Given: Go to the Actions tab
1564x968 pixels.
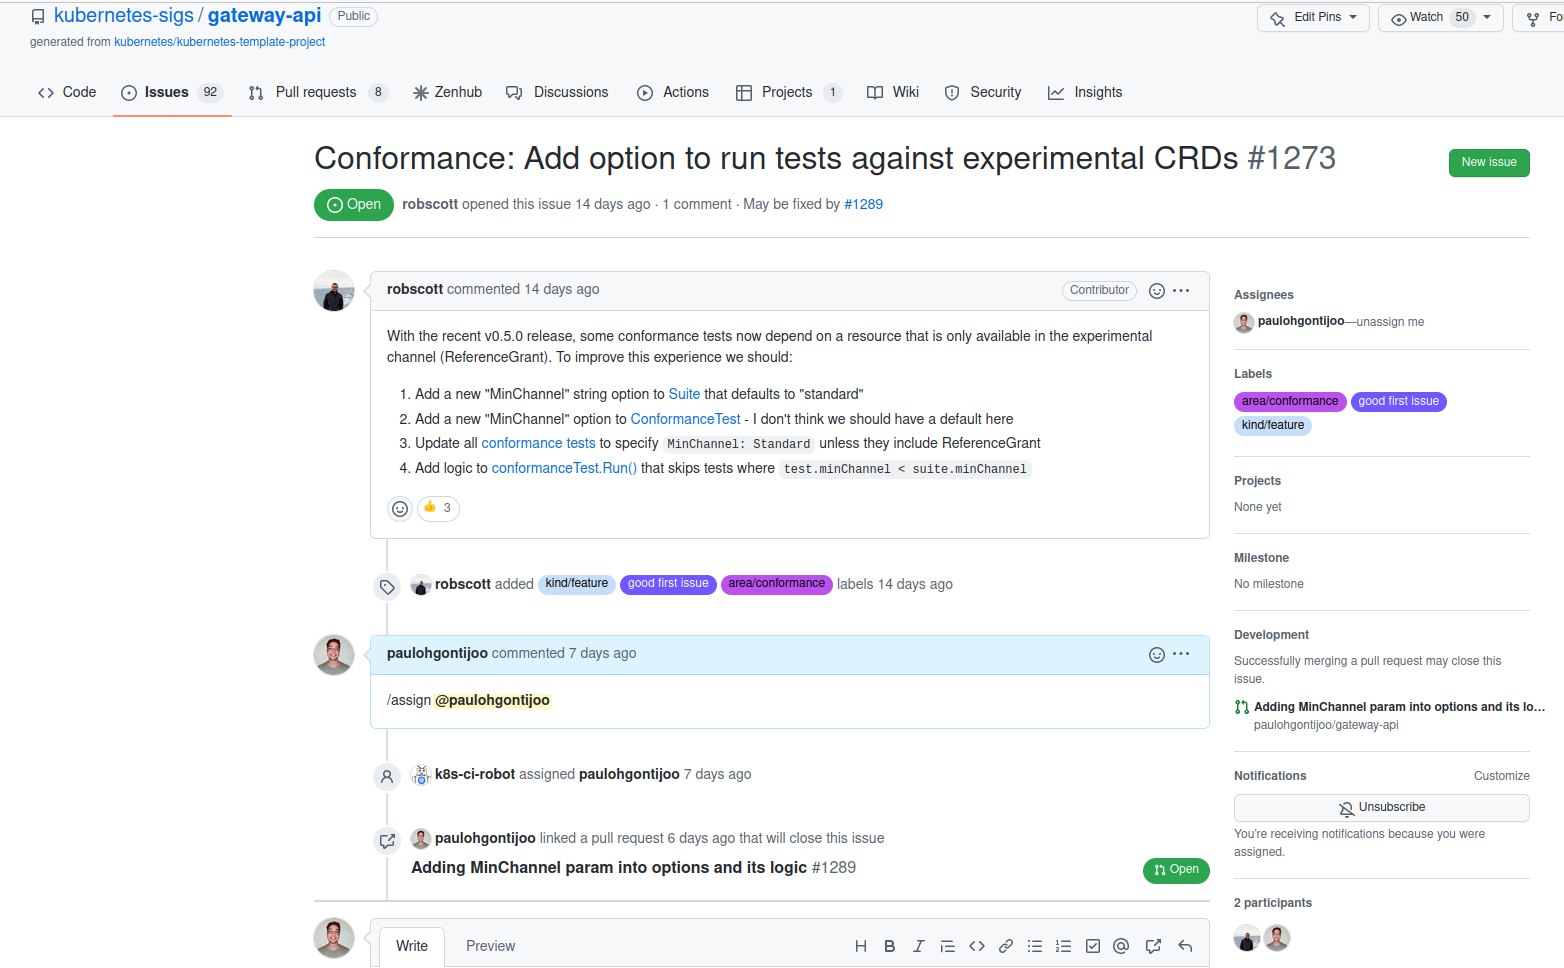Looking at the screenshot, I should pyautogui.click(x=673, y=92).
